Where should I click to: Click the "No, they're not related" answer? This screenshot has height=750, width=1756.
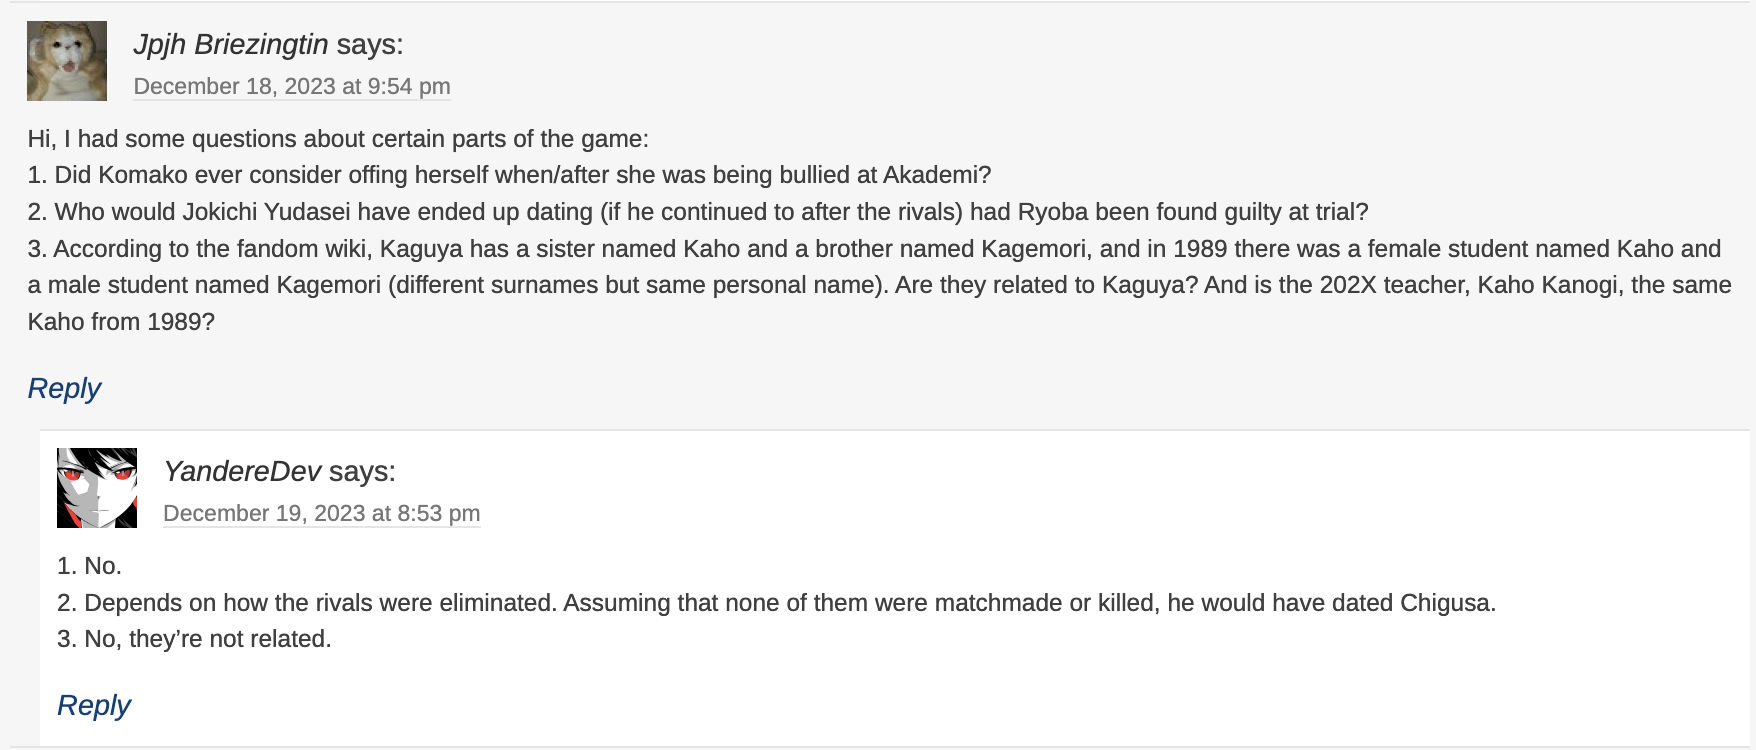pos(194,639)
